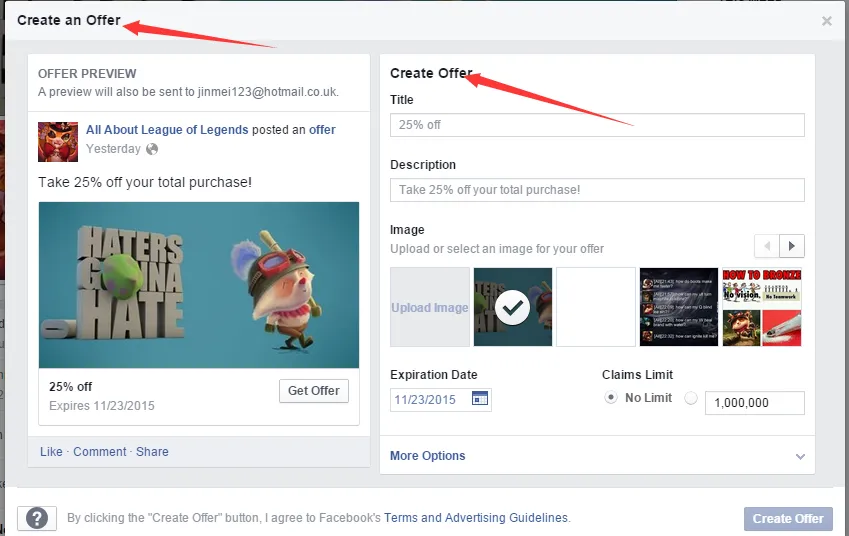Click the Yesterday timestamp in preview
The image size is (849, 536).
click(x=113, y=149)
